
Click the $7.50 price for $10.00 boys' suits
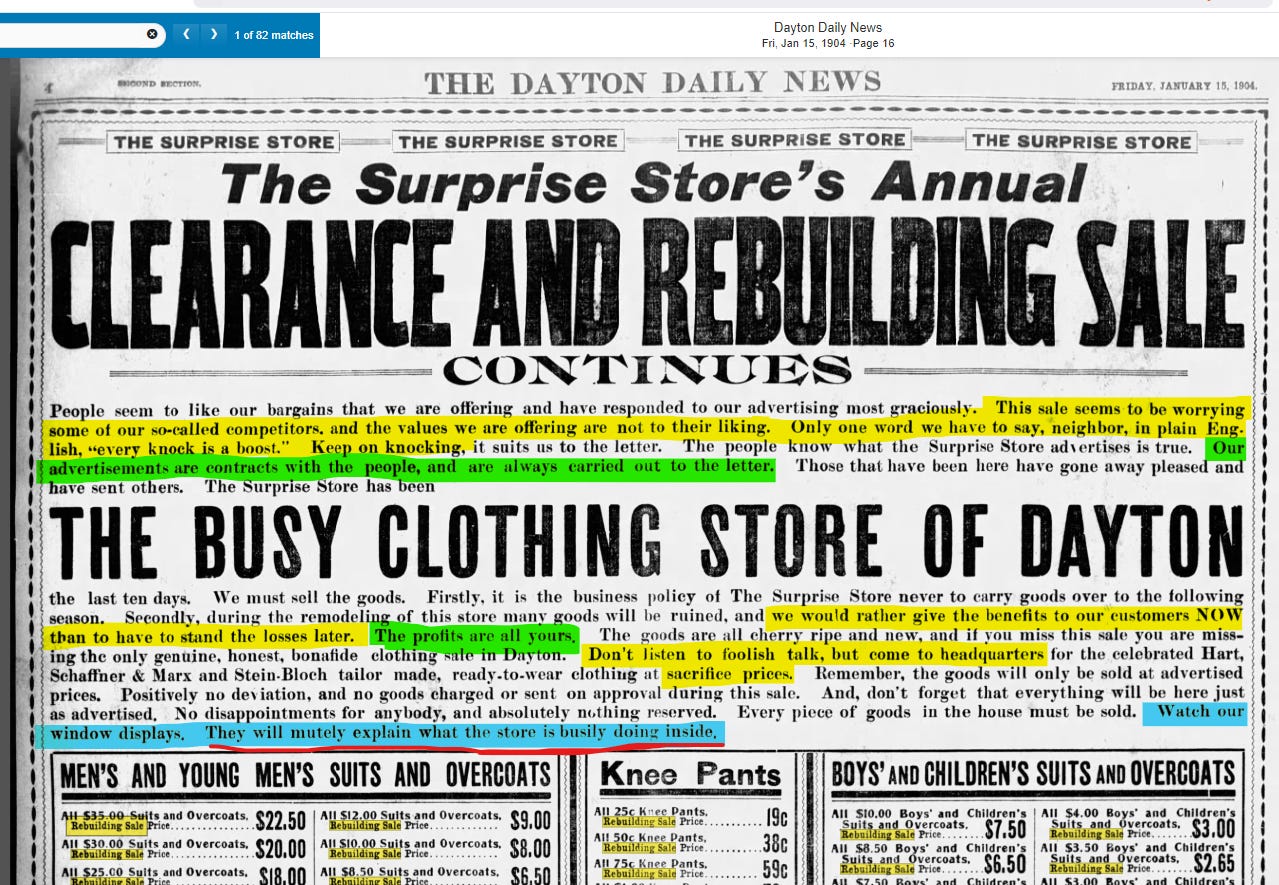(1005, 830)
